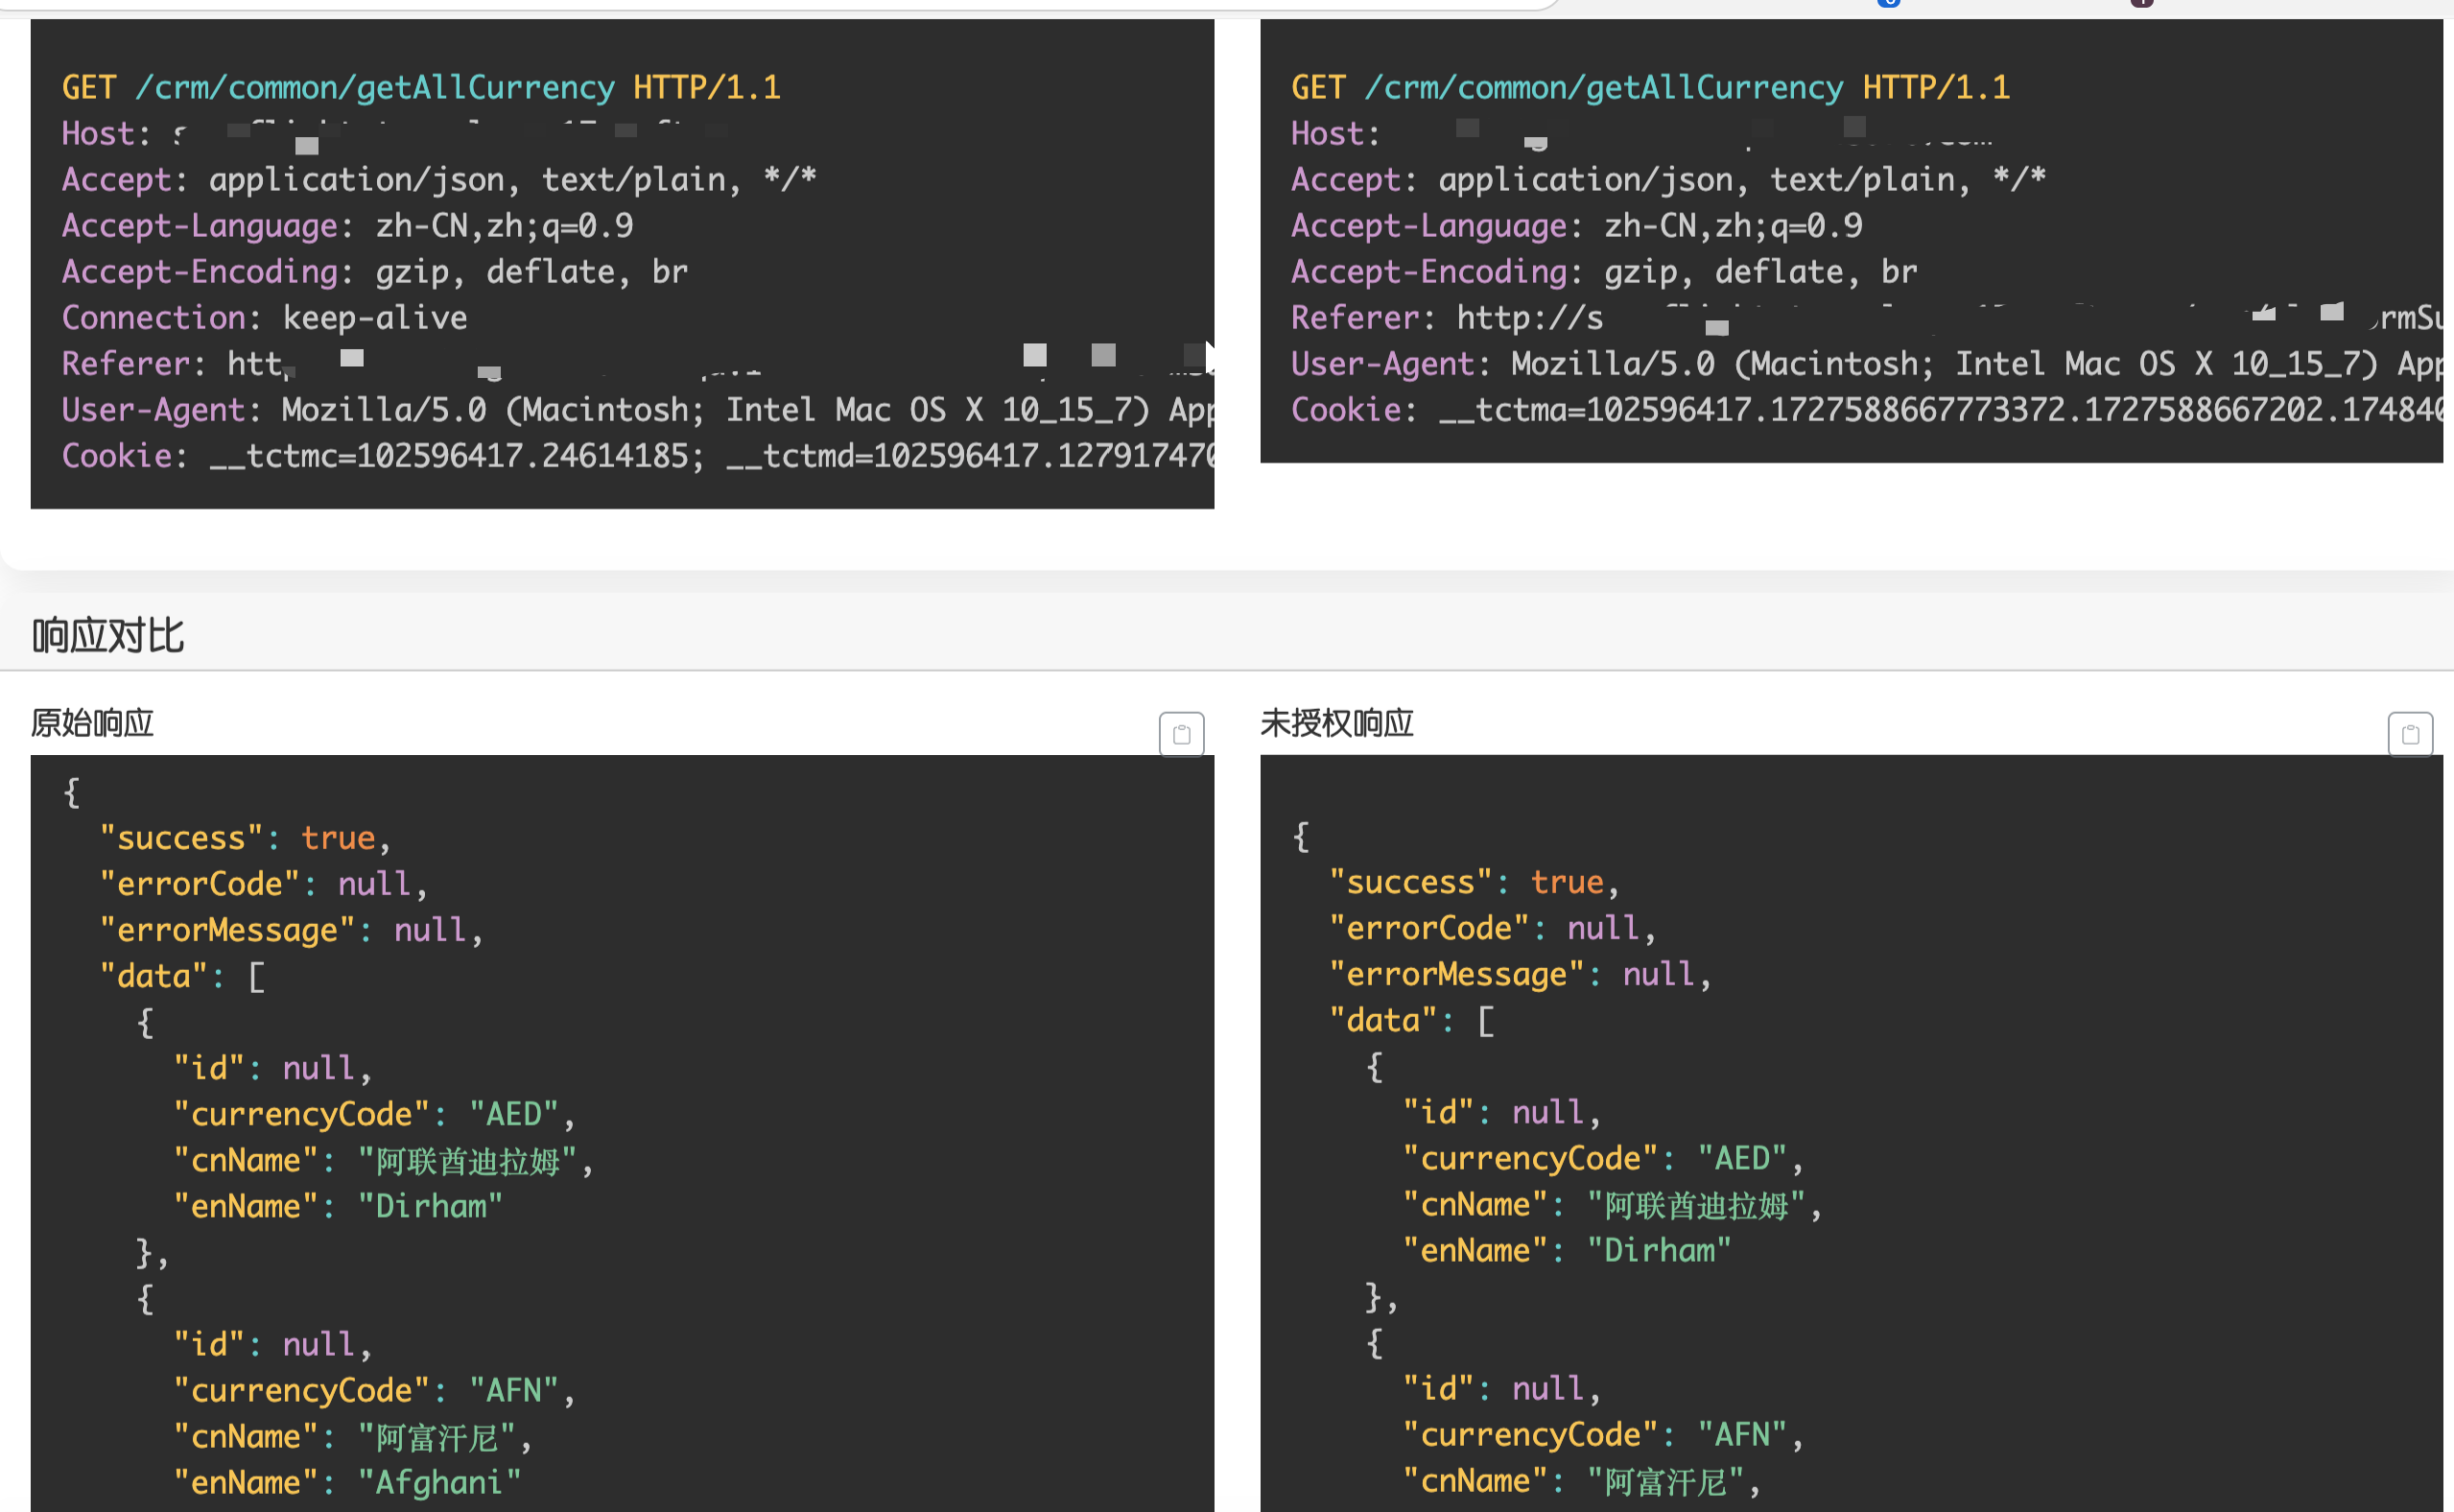Click the 未授权响应 label
Screen dimensions: 2454x1512
point(1336,723)
